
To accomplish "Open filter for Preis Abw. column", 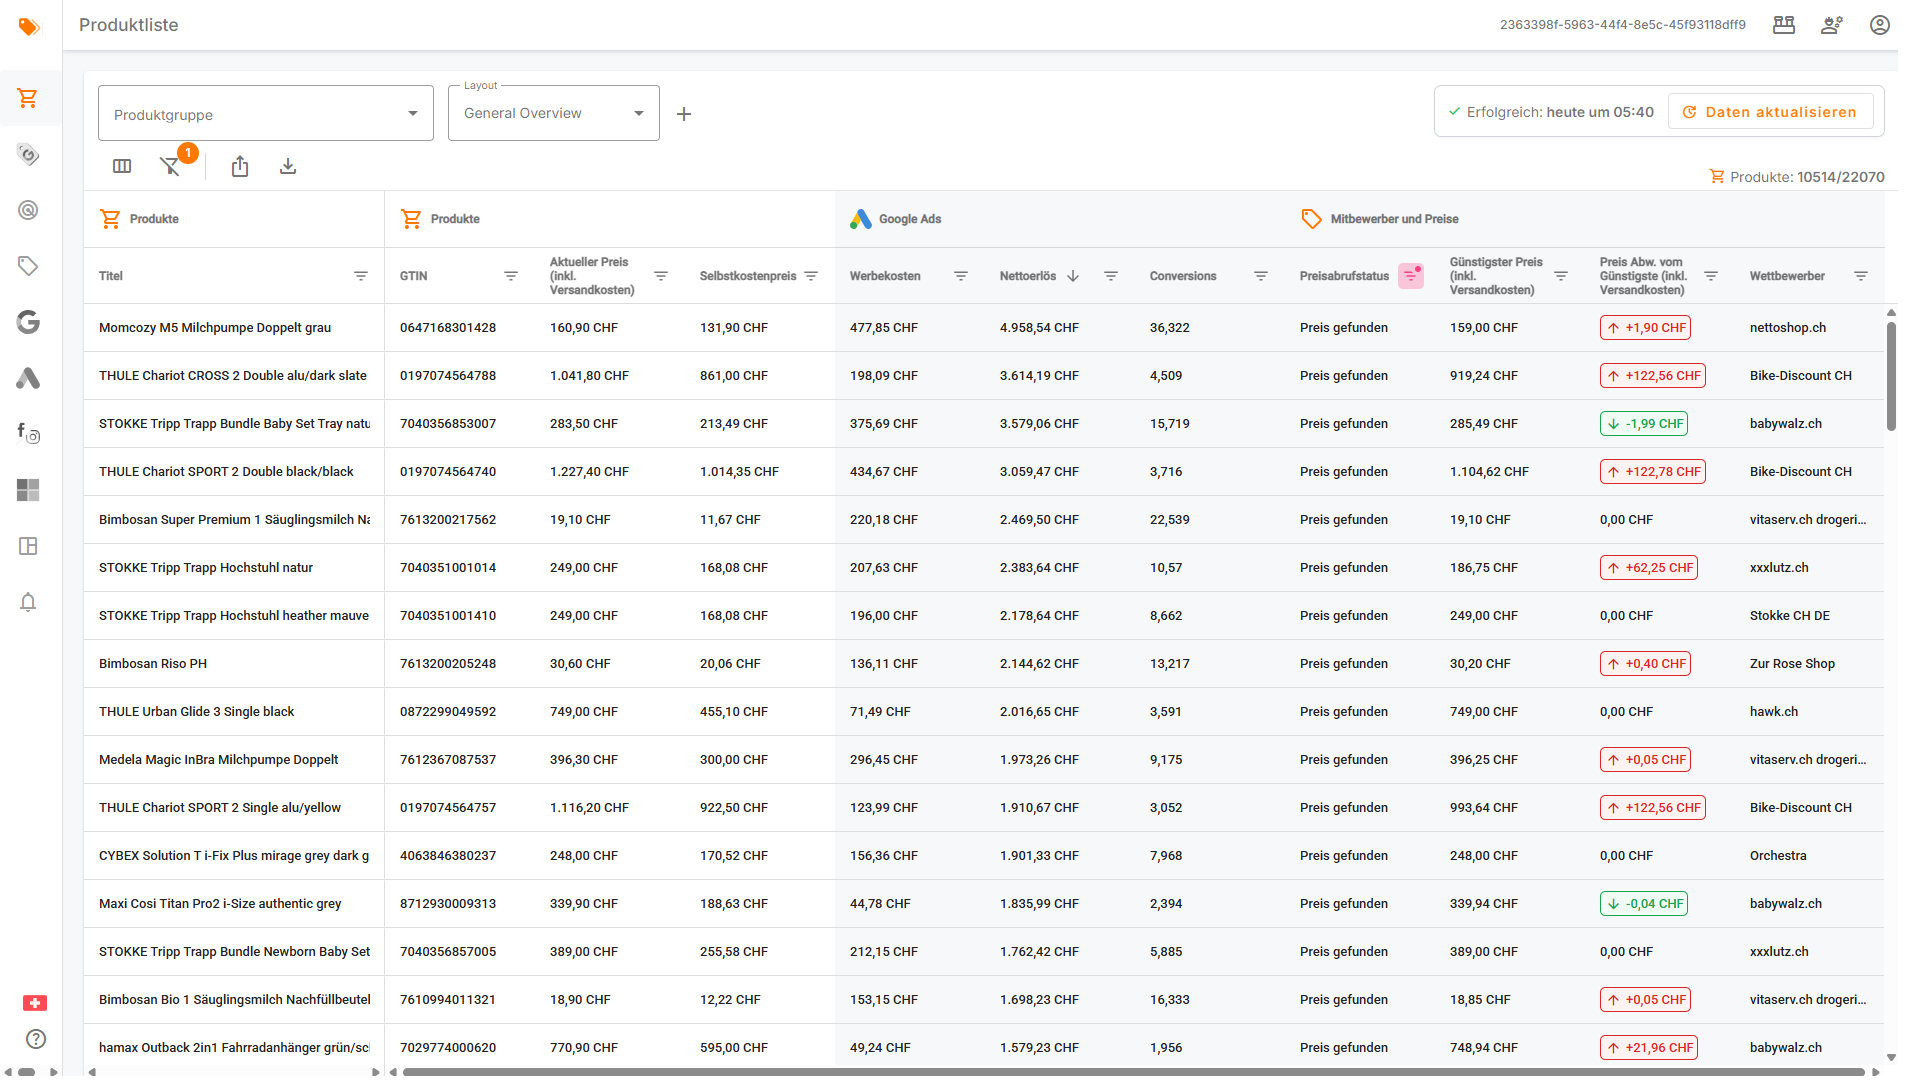I will (1711, 276).
